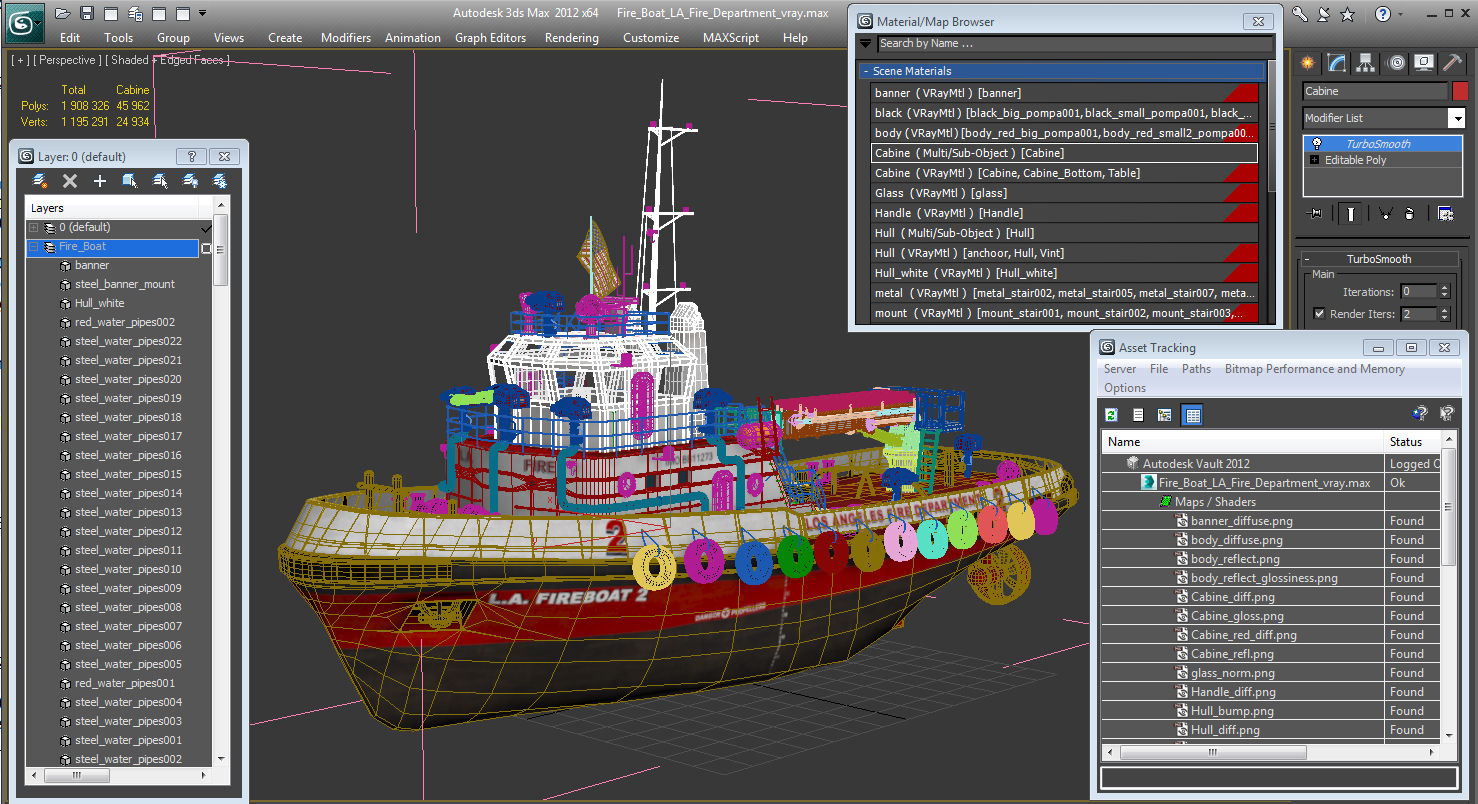Image resolution: width=1478 pixels, height=804 pixels.
Task: Toggle the Fire_Boat layer checkbox
Action: (206, 248)
